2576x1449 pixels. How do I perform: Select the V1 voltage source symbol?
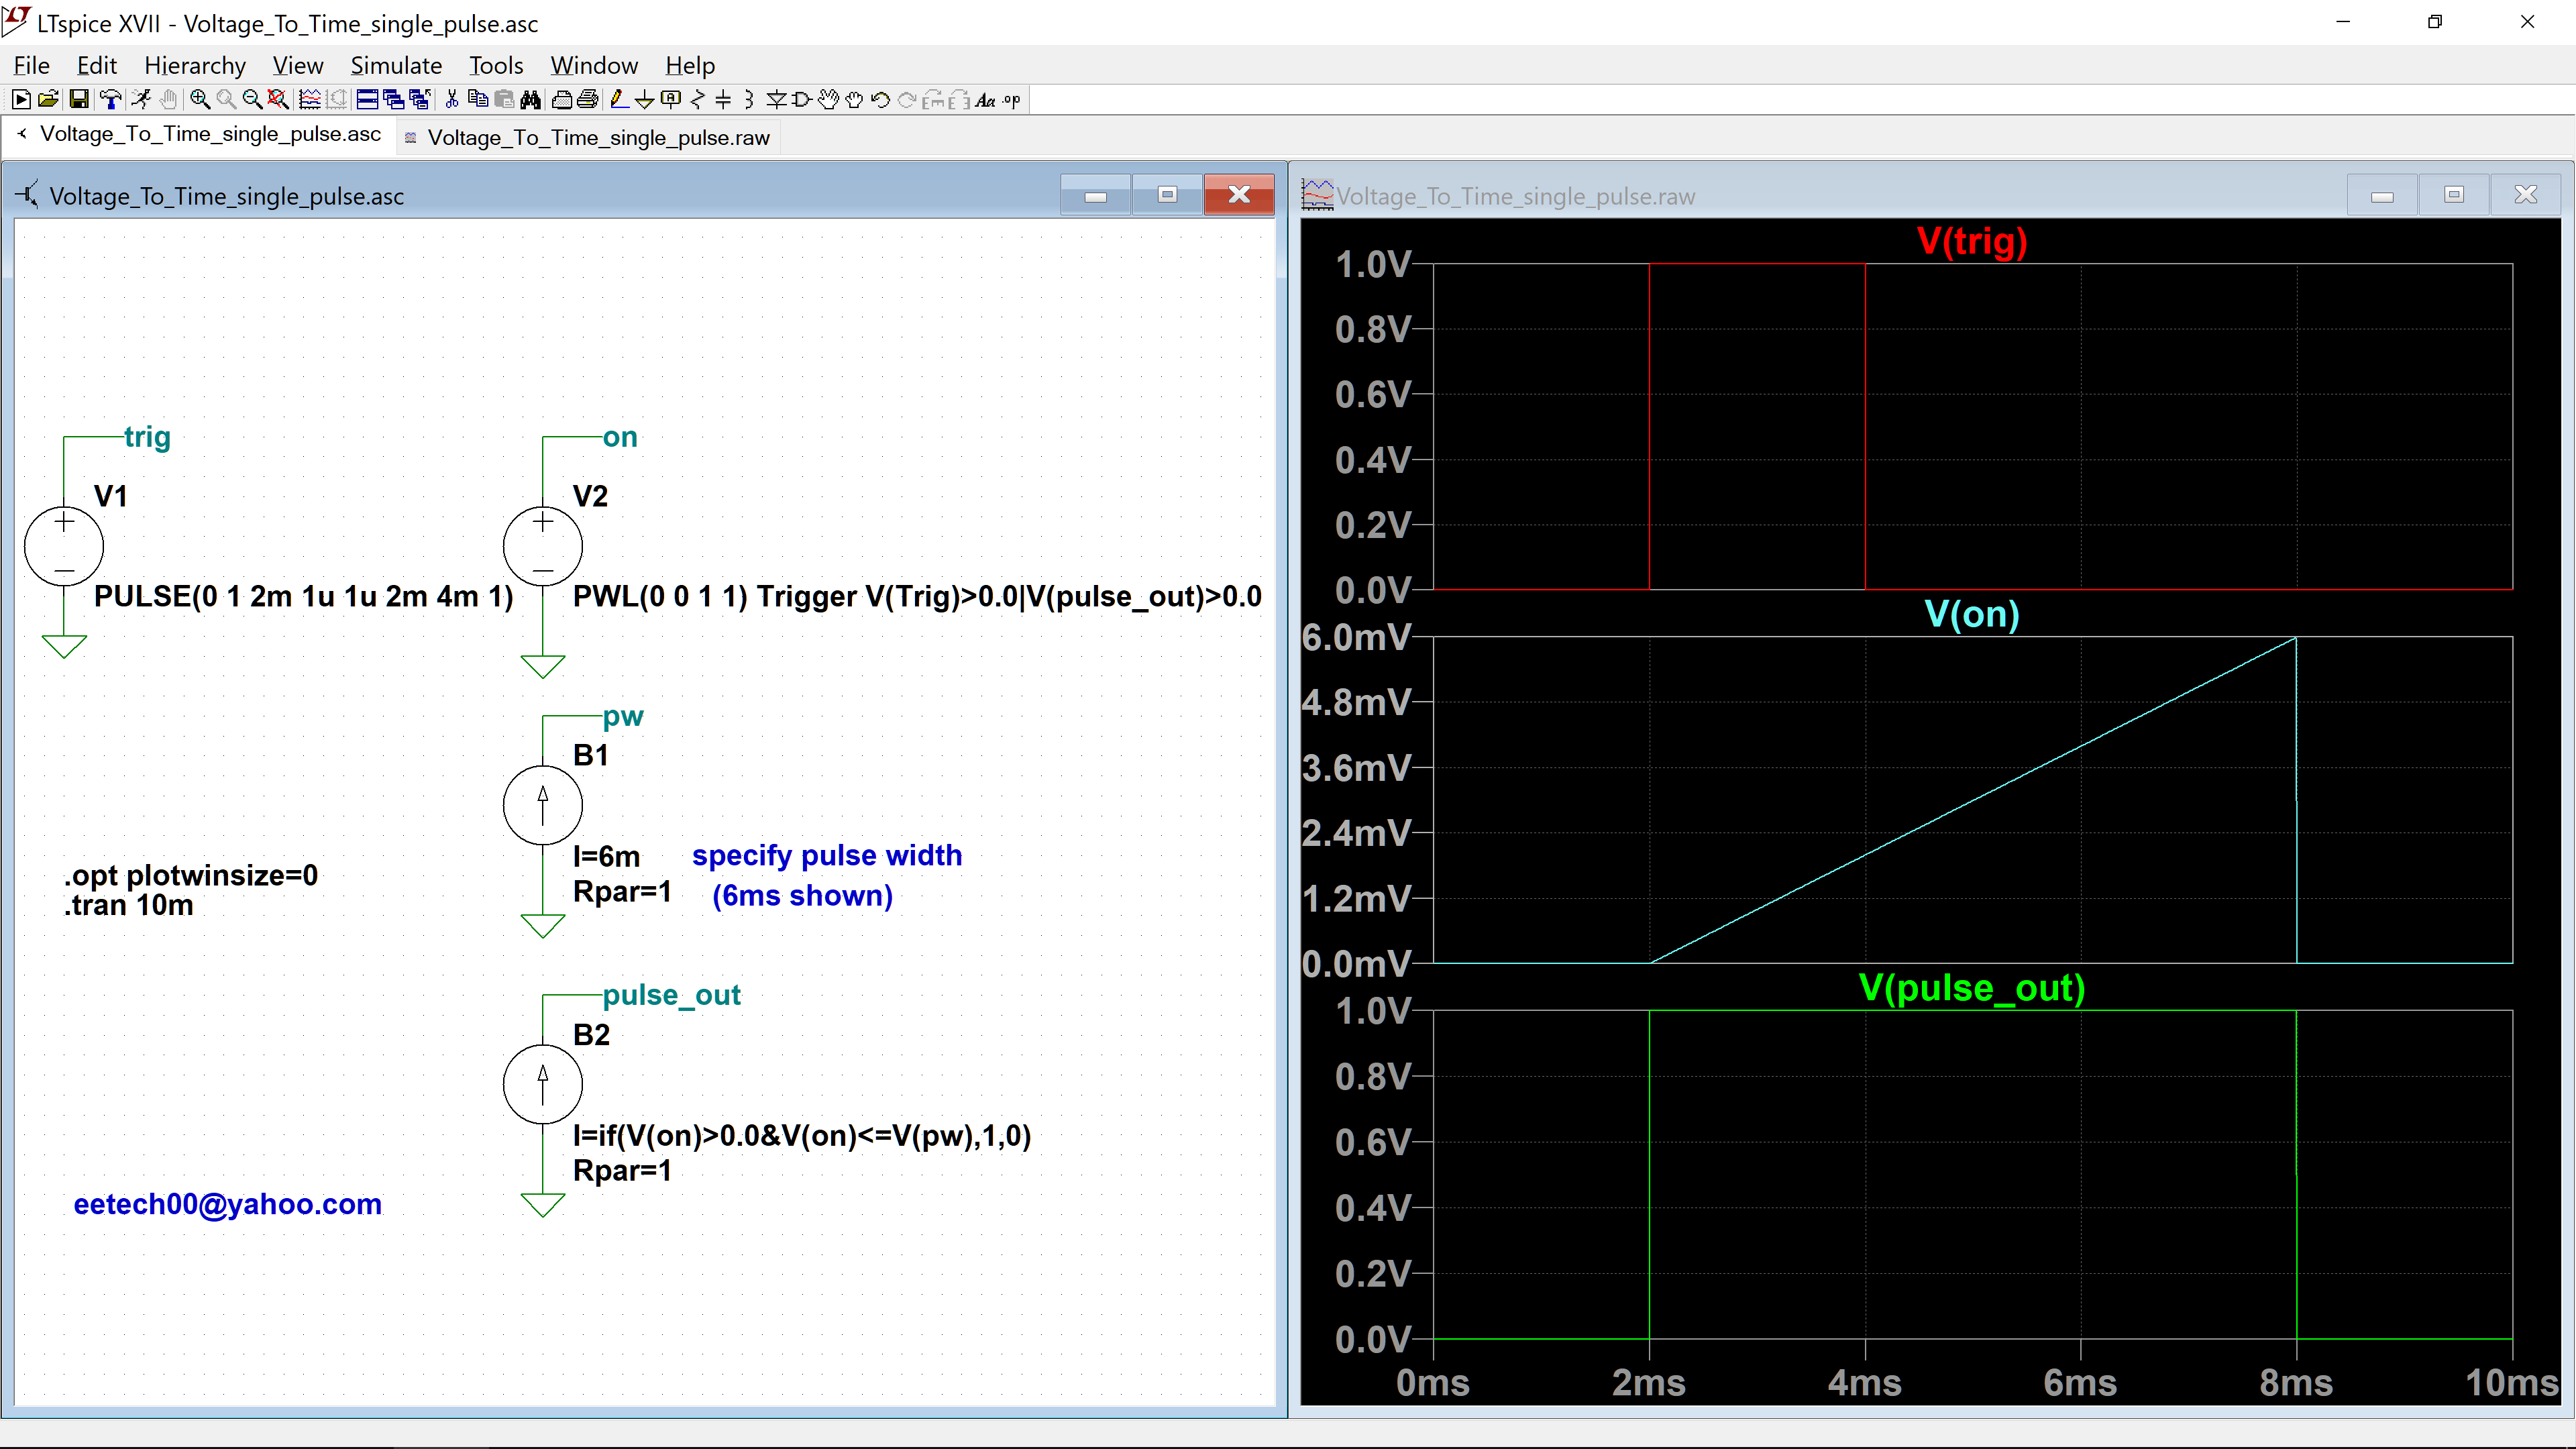[64, 546]
